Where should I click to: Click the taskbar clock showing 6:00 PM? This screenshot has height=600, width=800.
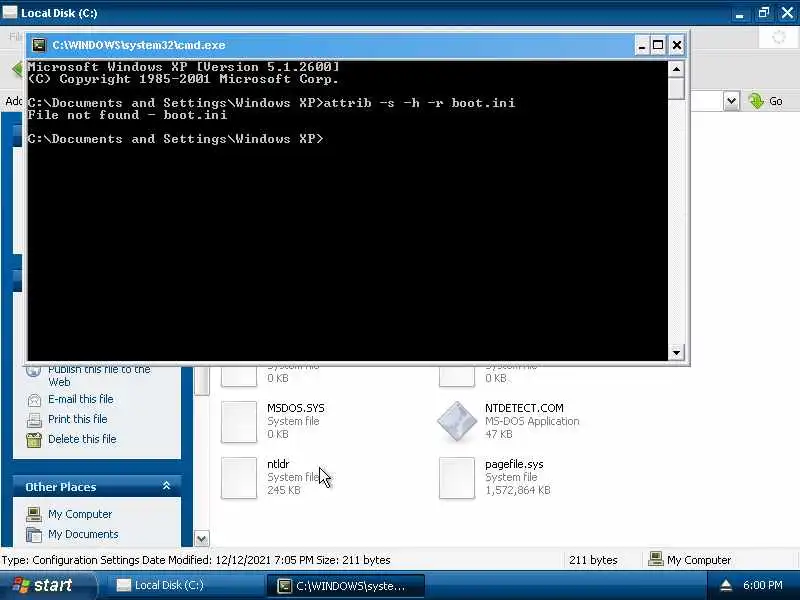762,585
